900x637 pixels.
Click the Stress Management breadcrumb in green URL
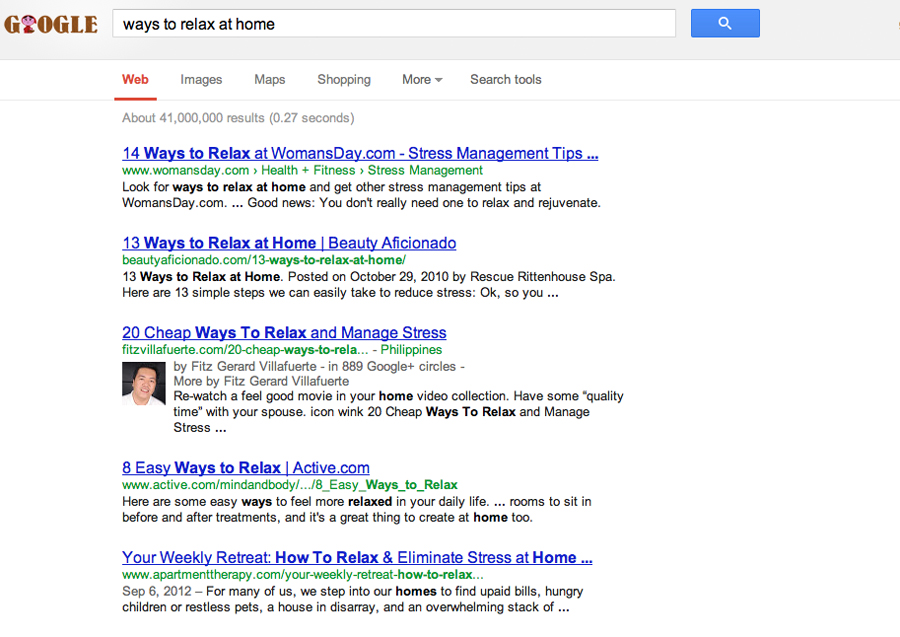click(425, 170)
